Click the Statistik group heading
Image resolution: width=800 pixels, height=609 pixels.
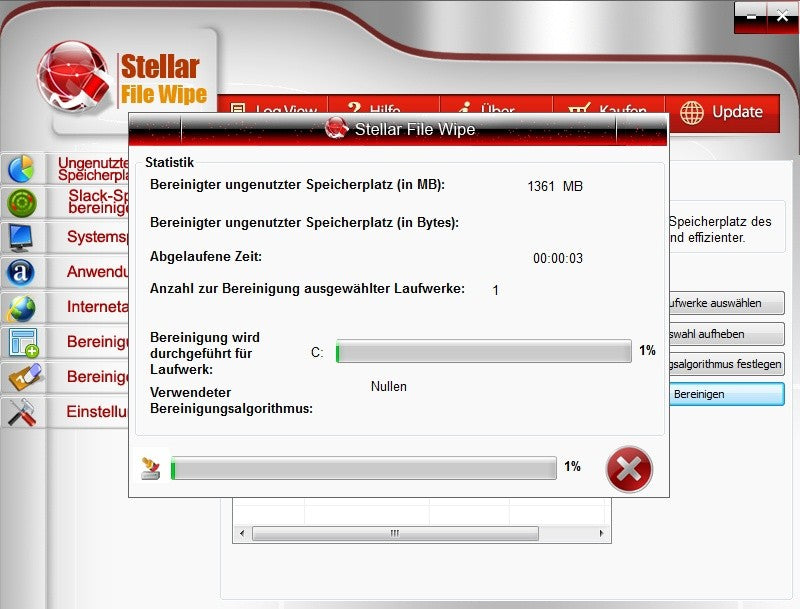coord(169,163)
